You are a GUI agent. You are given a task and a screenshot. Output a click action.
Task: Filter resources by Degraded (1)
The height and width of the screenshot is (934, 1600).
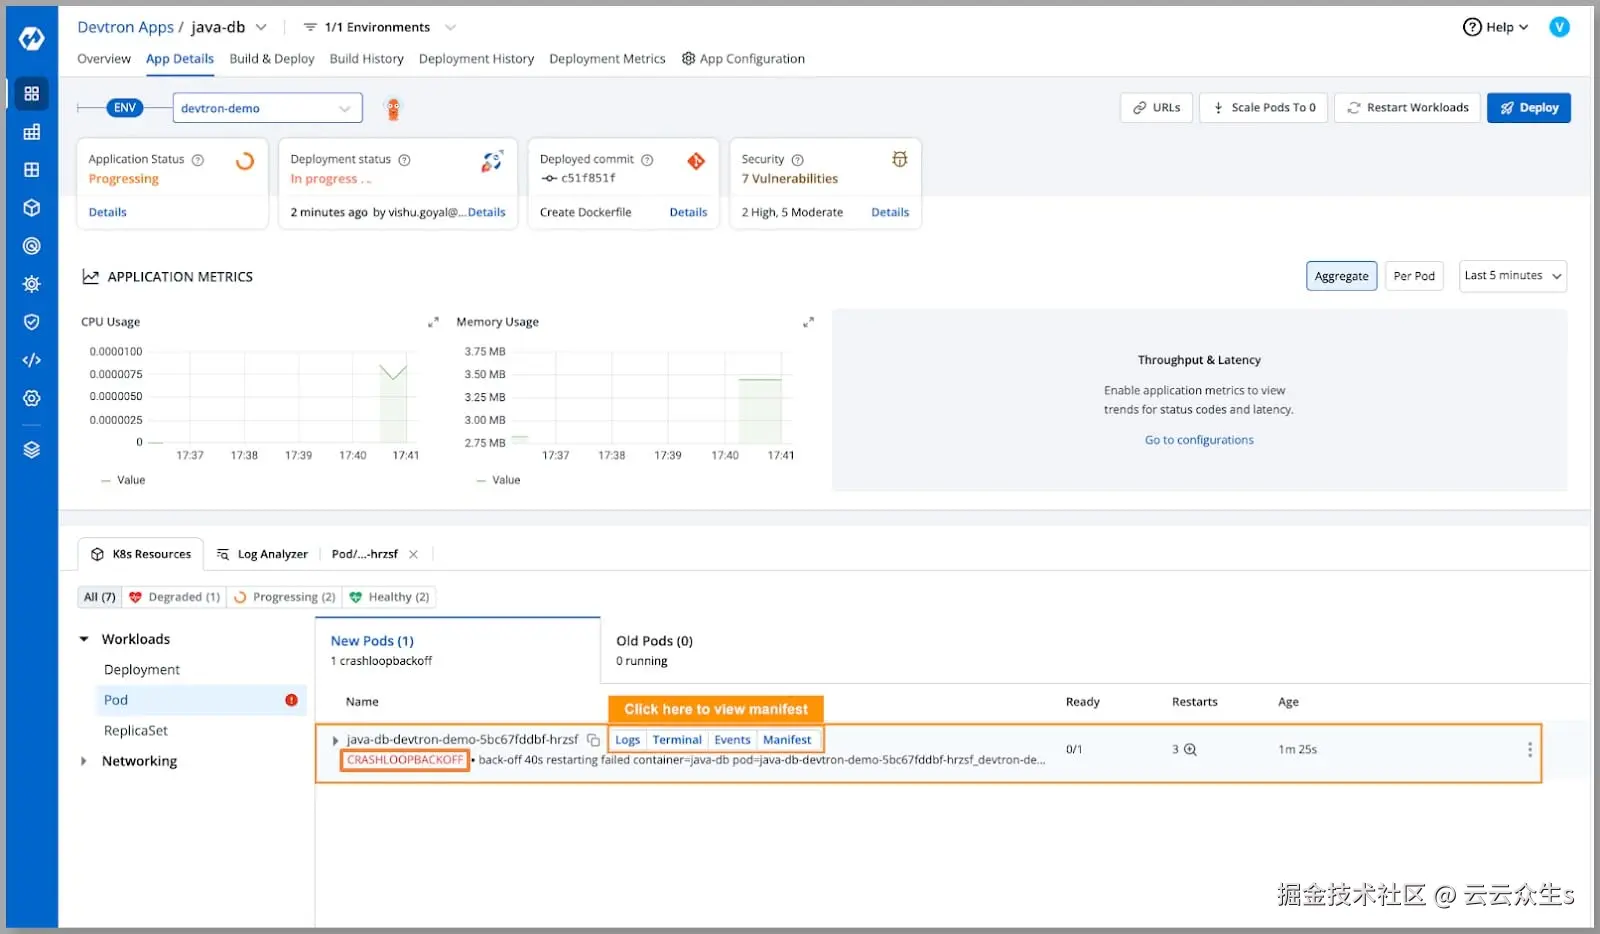[x=174, y=597]
